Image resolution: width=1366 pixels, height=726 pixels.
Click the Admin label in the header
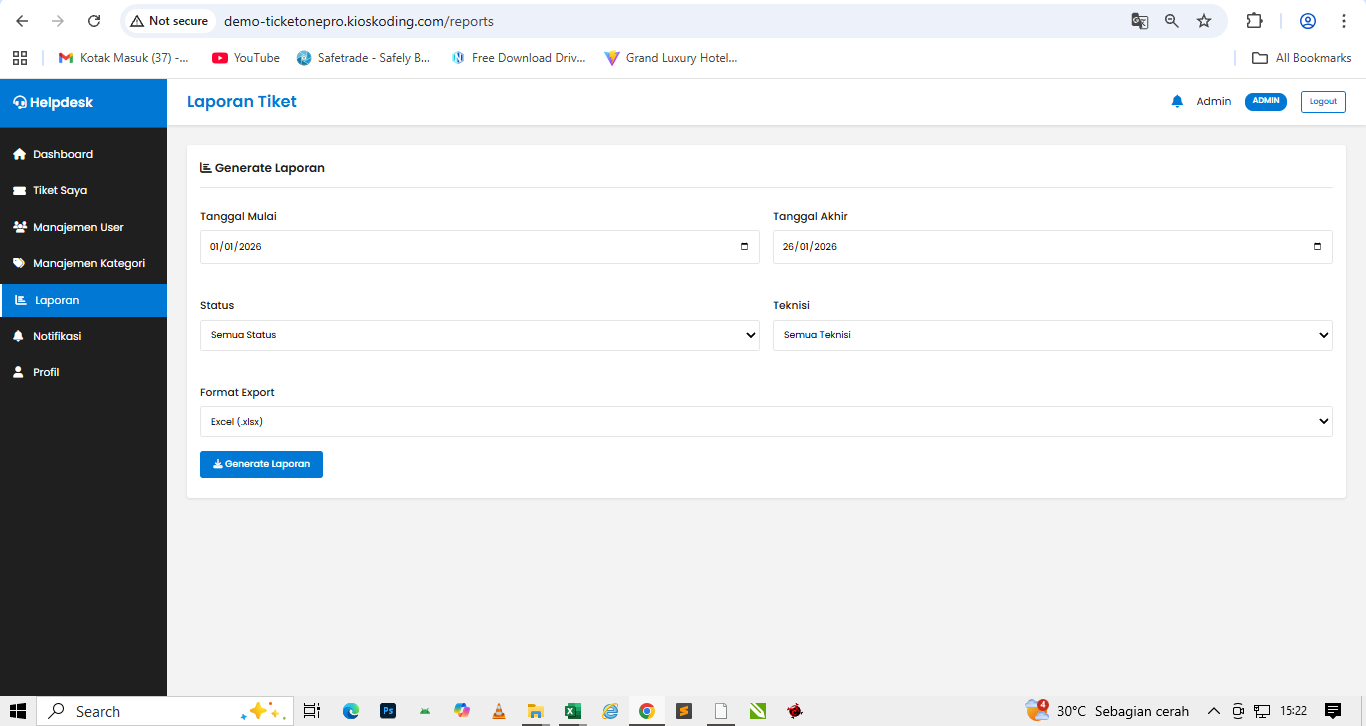pos(1214,101)
